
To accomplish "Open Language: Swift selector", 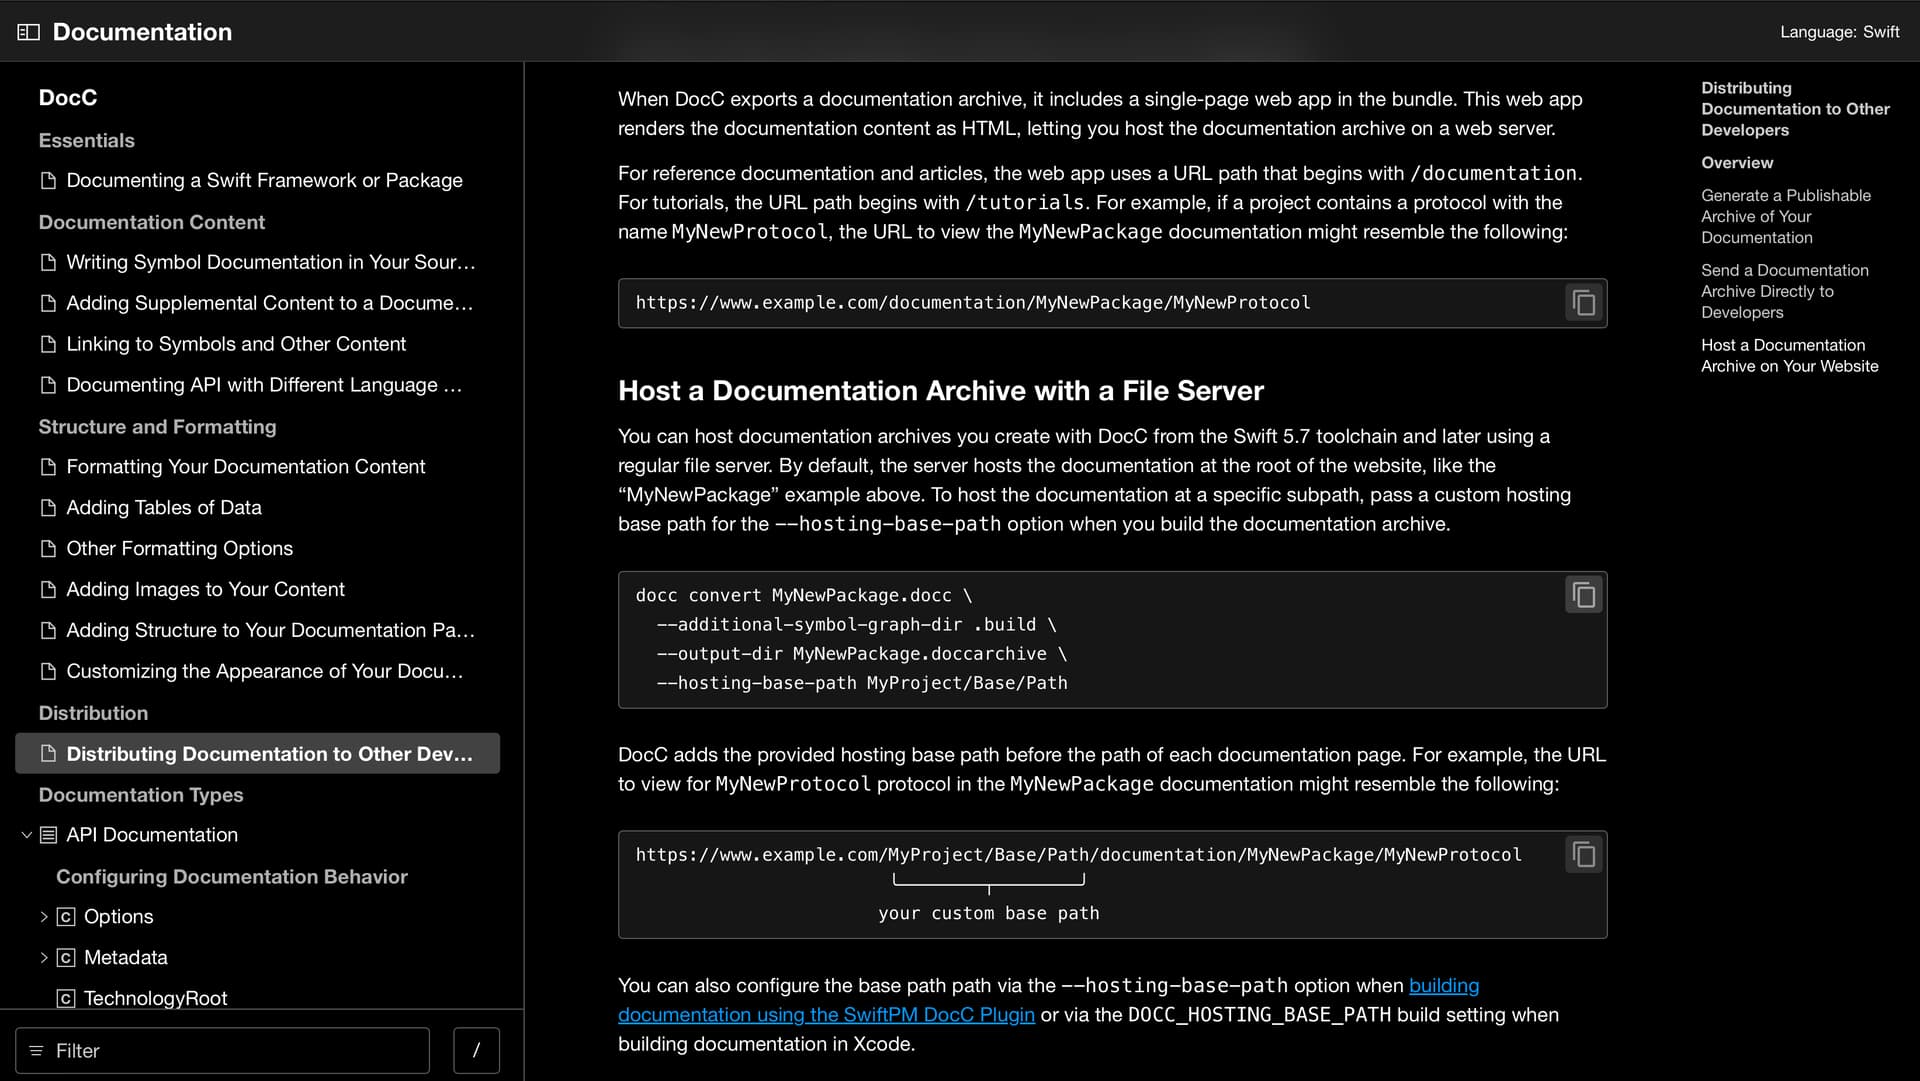I will [1839, 32].
